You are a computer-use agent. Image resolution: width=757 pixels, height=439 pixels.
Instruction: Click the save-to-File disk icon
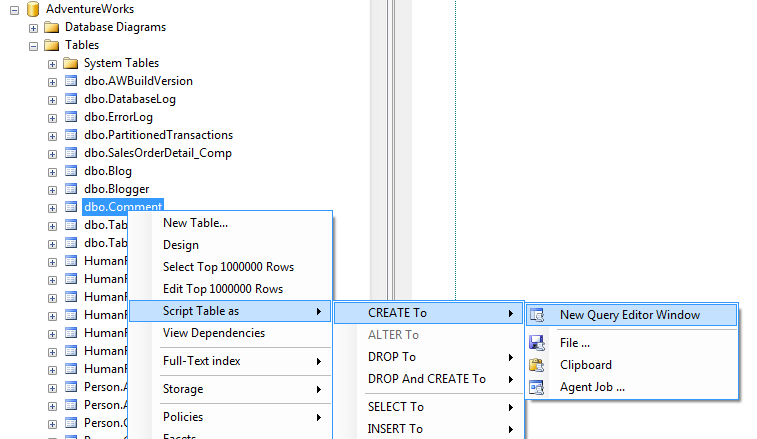click(537, 343)
